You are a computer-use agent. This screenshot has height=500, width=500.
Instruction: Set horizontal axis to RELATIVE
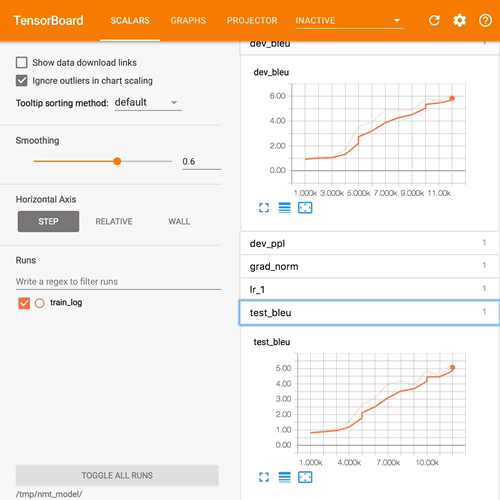pyautogui.click(x=114, y=221)
